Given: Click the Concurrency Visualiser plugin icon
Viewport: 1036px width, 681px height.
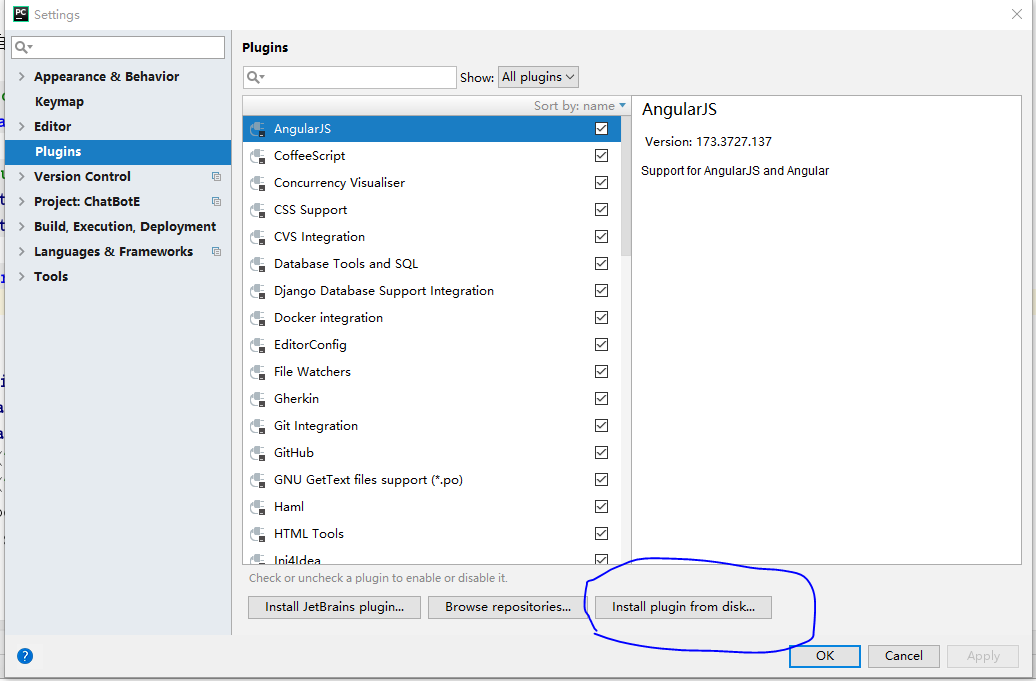Looking at the screenshot, I should [258, 183].
